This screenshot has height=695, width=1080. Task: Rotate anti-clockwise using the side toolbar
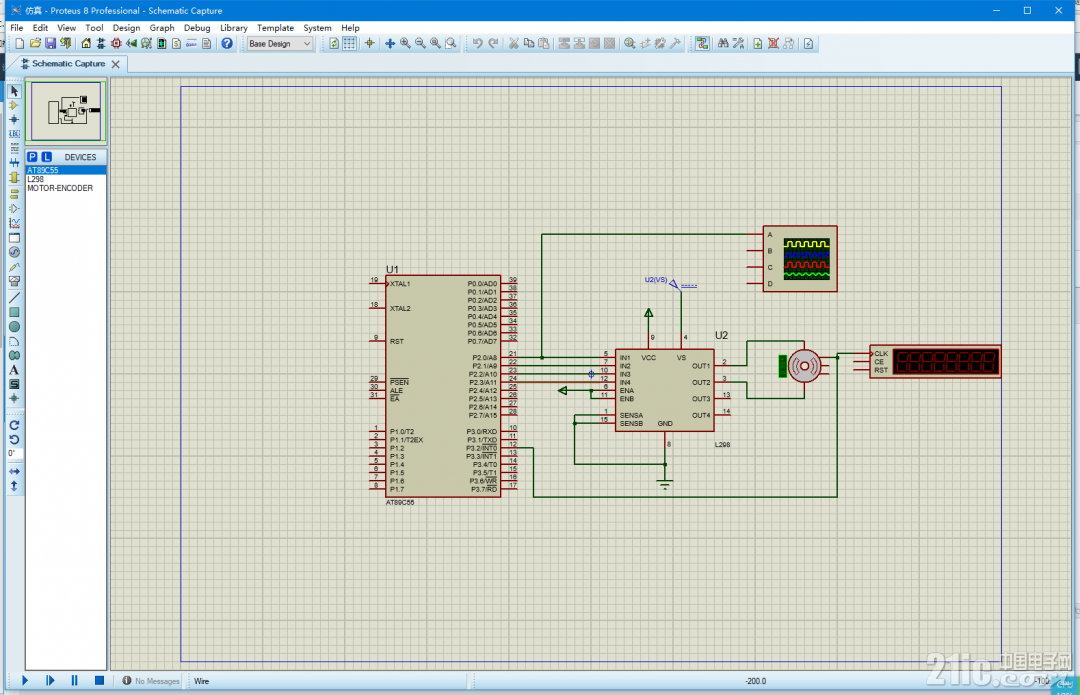[x=14, y=439]
